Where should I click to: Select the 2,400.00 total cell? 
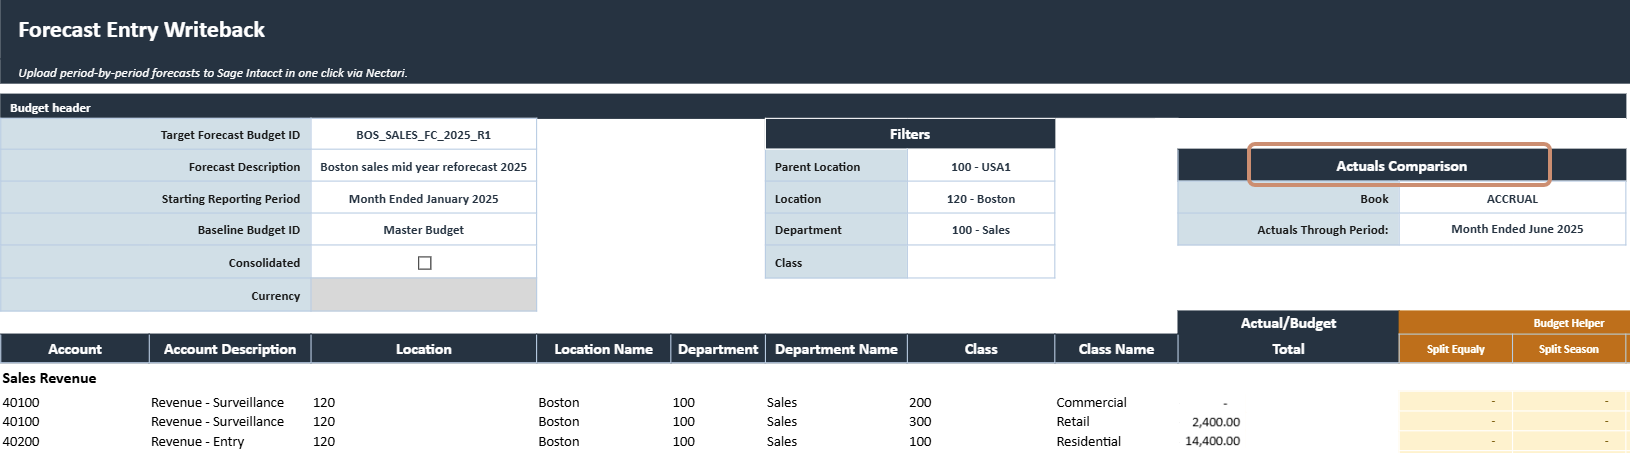(1215, 422)
